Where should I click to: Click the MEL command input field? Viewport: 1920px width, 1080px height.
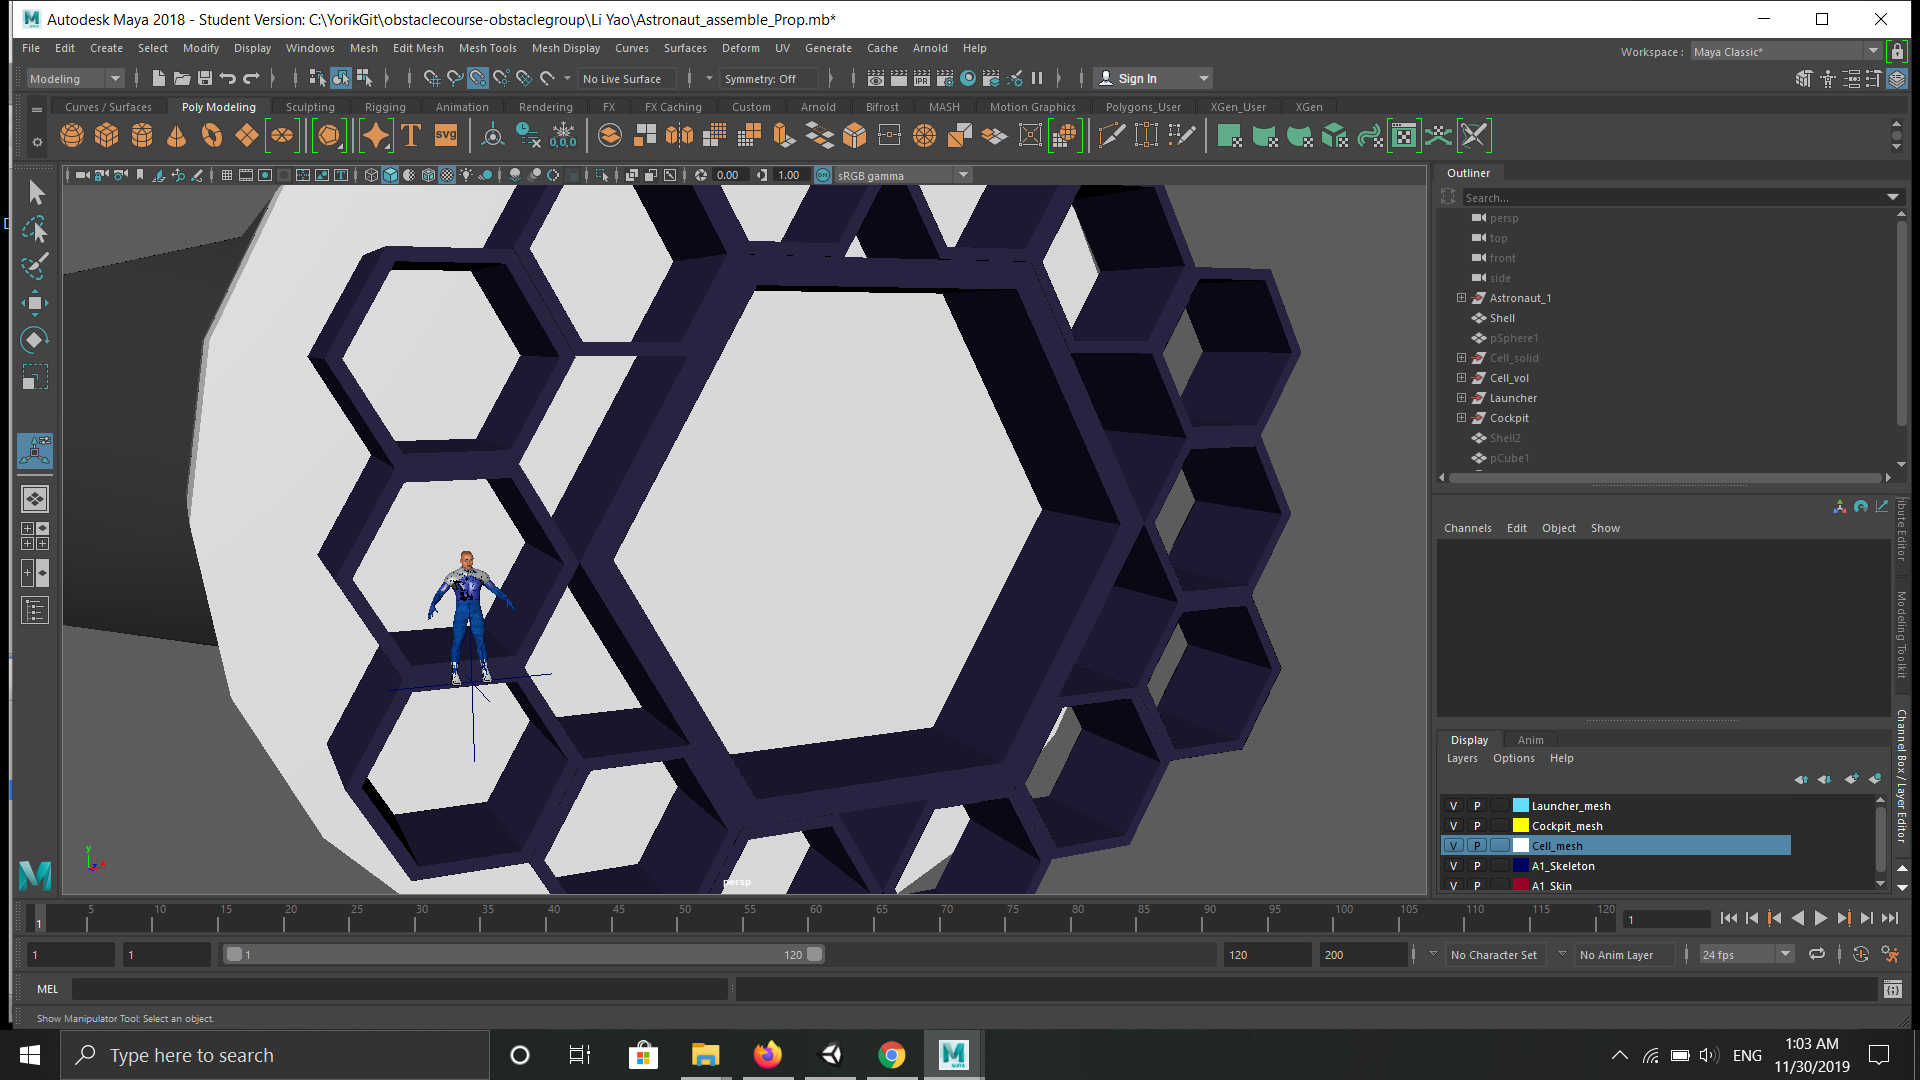click(400, 989)
